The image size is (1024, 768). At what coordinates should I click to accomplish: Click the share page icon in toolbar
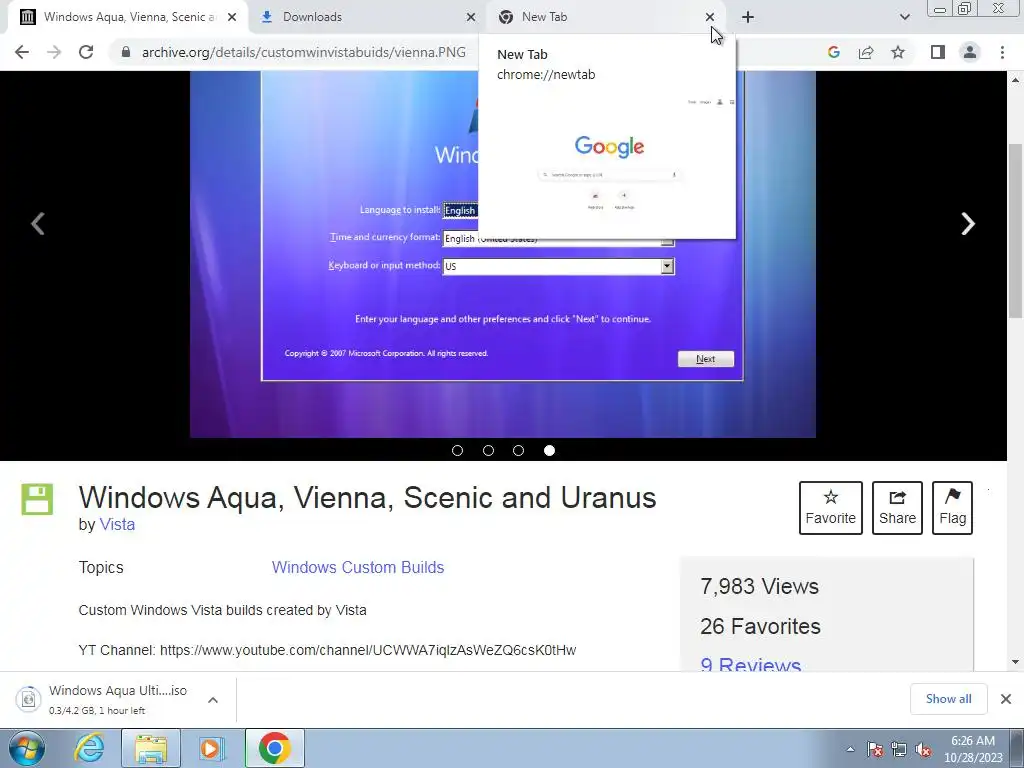pos(866,52)
